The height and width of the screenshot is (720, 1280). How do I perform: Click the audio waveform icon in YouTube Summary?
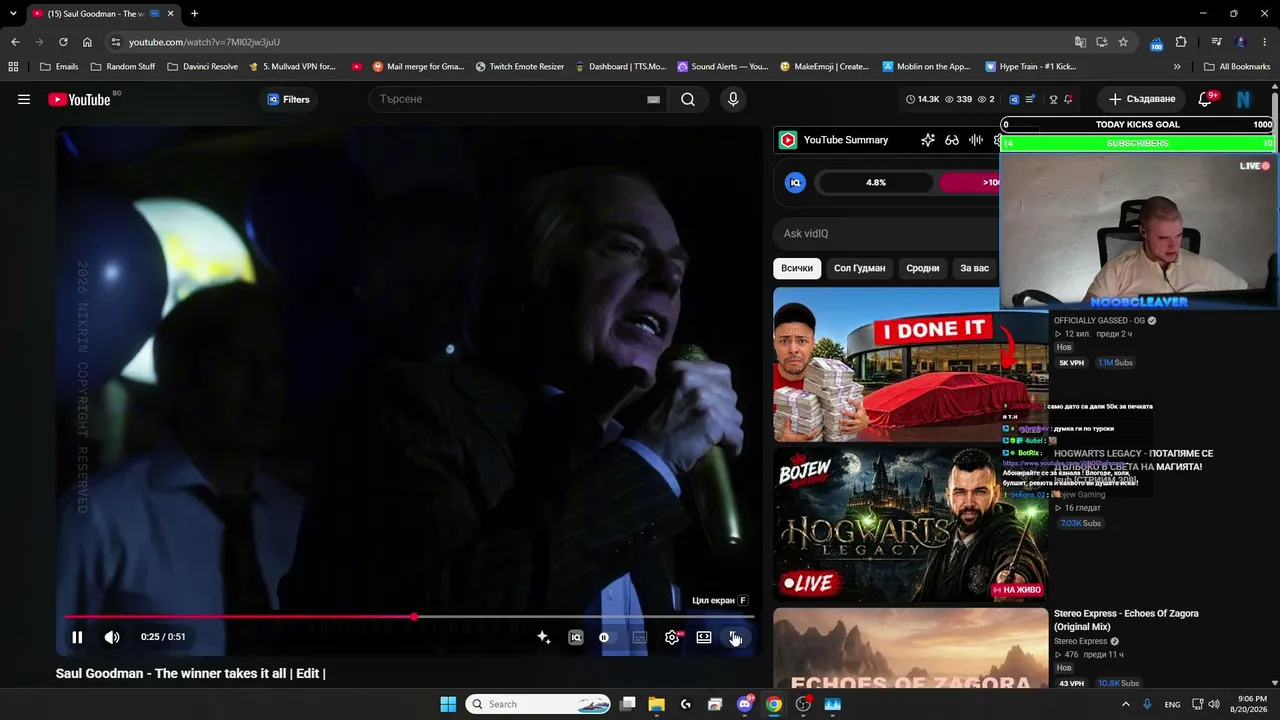click(976, 140)
